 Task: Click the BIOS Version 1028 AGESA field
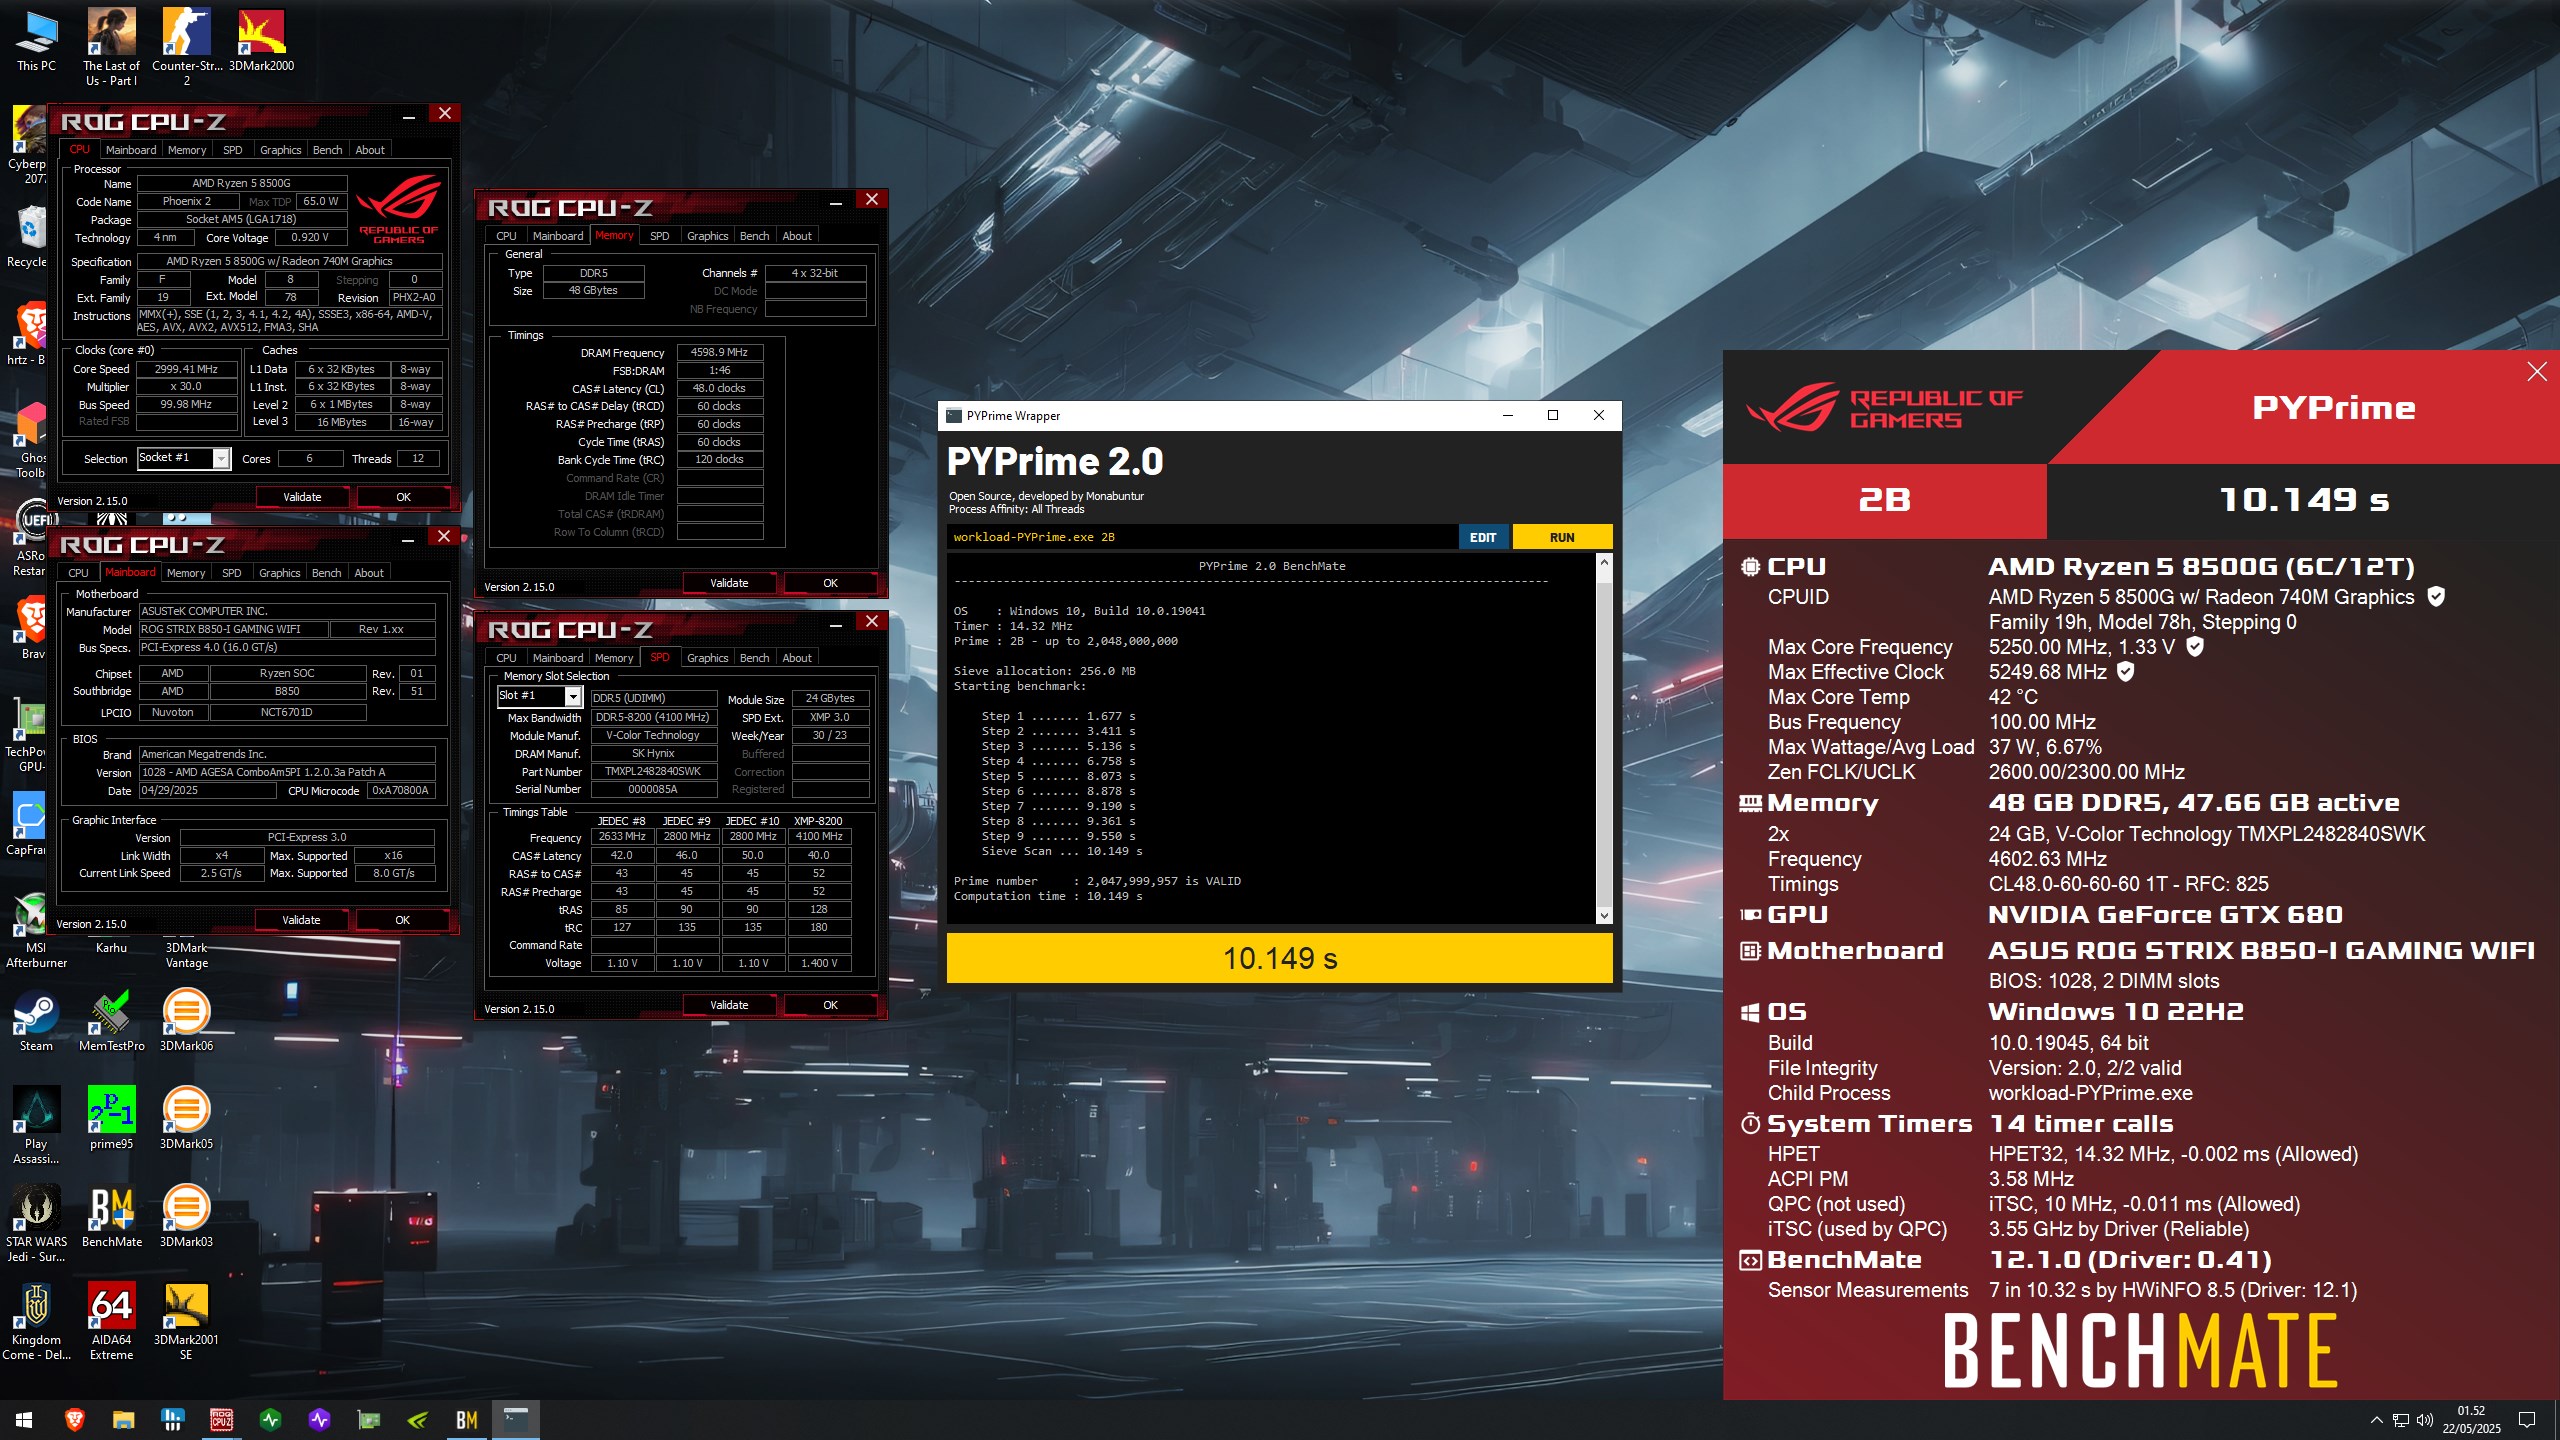[287, 772]
